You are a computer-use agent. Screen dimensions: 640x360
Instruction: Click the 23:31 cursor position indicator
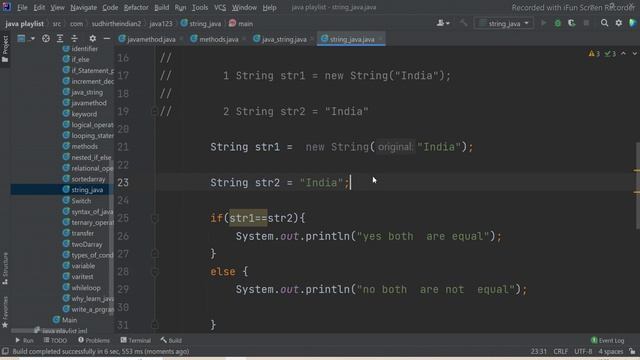[x=538, y=351]
